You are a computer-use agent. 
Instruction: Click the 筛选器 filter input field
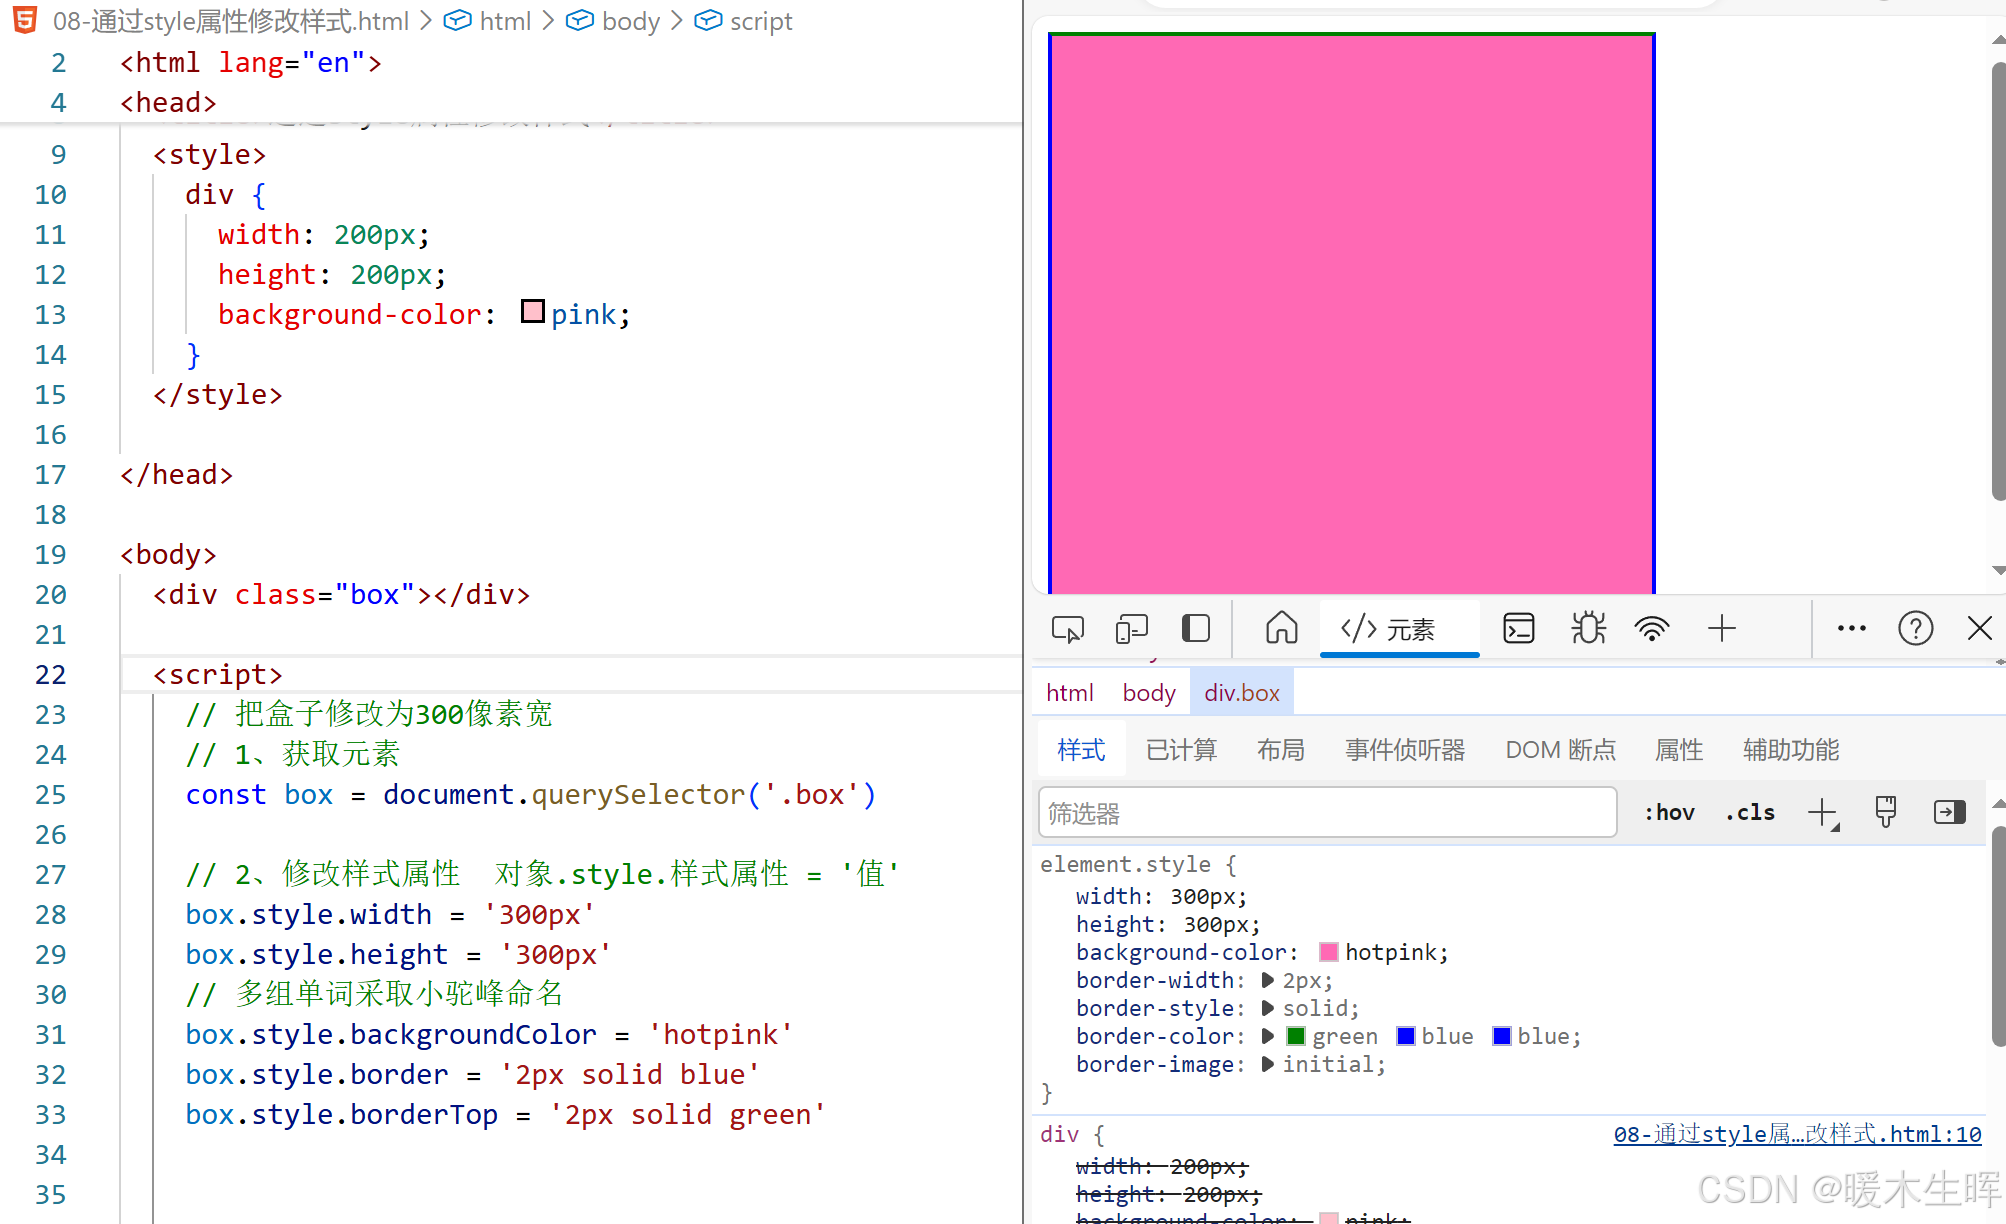click(1327, 813)
